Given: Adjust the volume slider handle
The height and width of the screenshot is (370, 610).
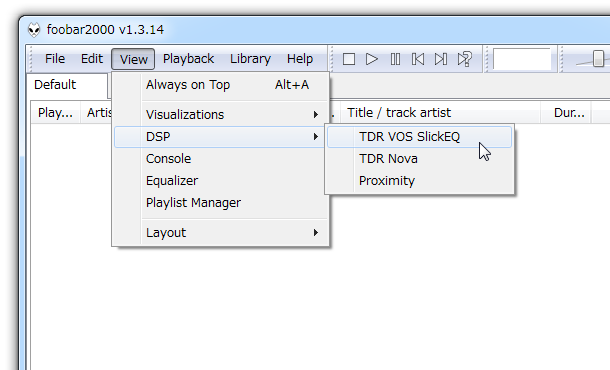Looking at the screenshot, I should click(598, 59).
